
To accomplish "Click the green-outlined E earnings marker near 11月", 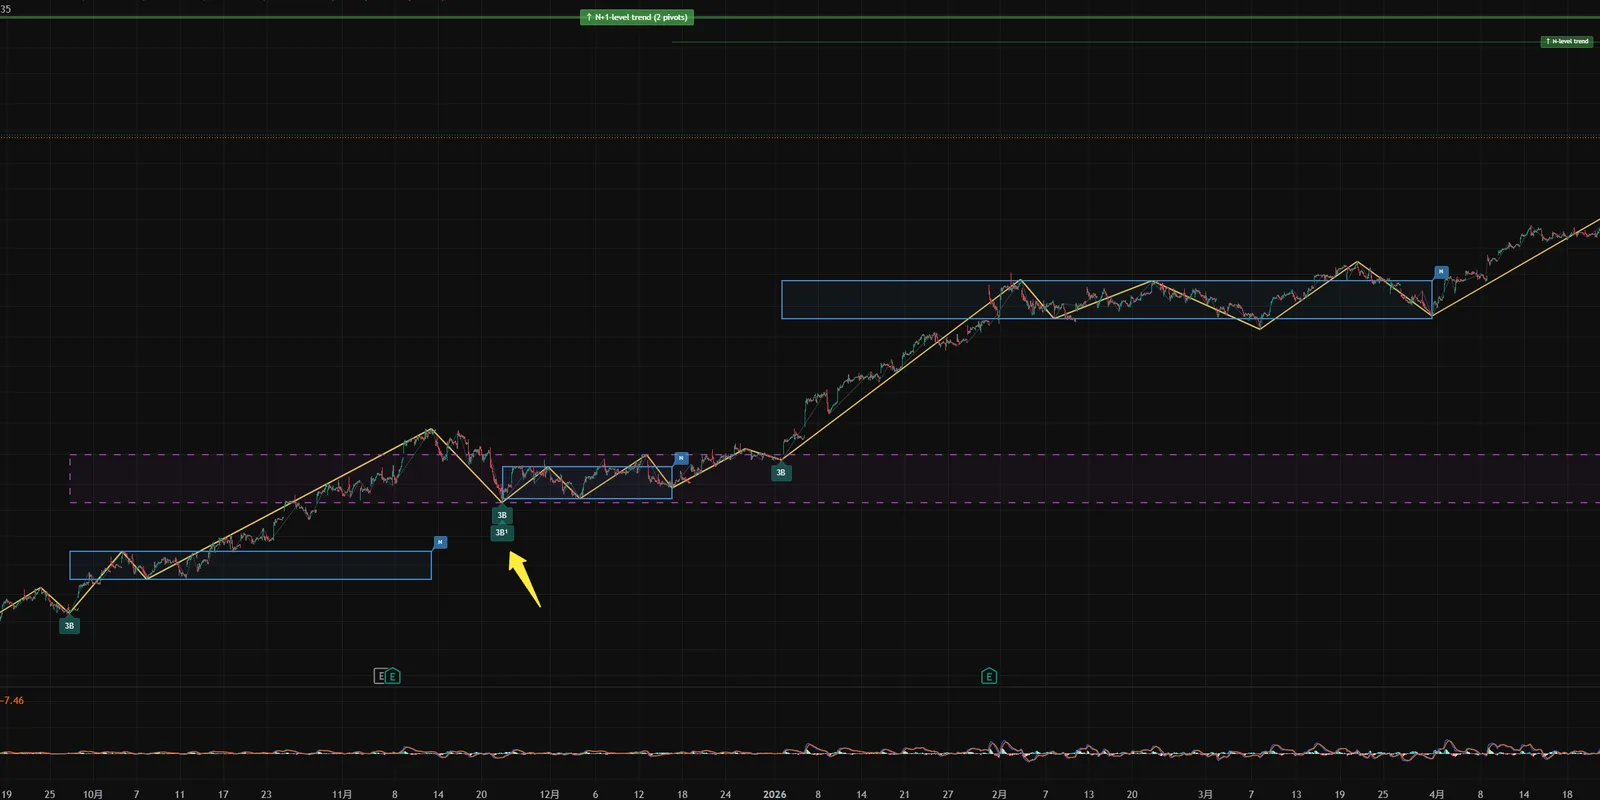I will click(x=393, y=676).
